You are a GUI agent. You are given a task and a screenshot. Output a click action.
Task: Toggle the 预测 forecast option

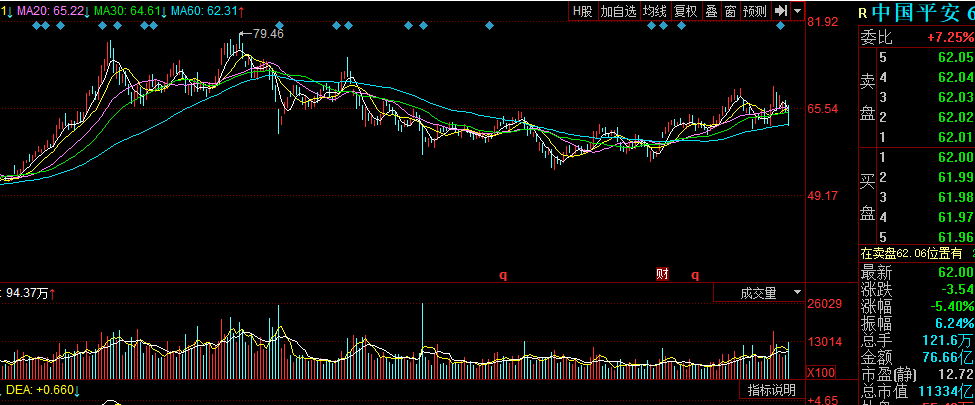coord(754,11)
